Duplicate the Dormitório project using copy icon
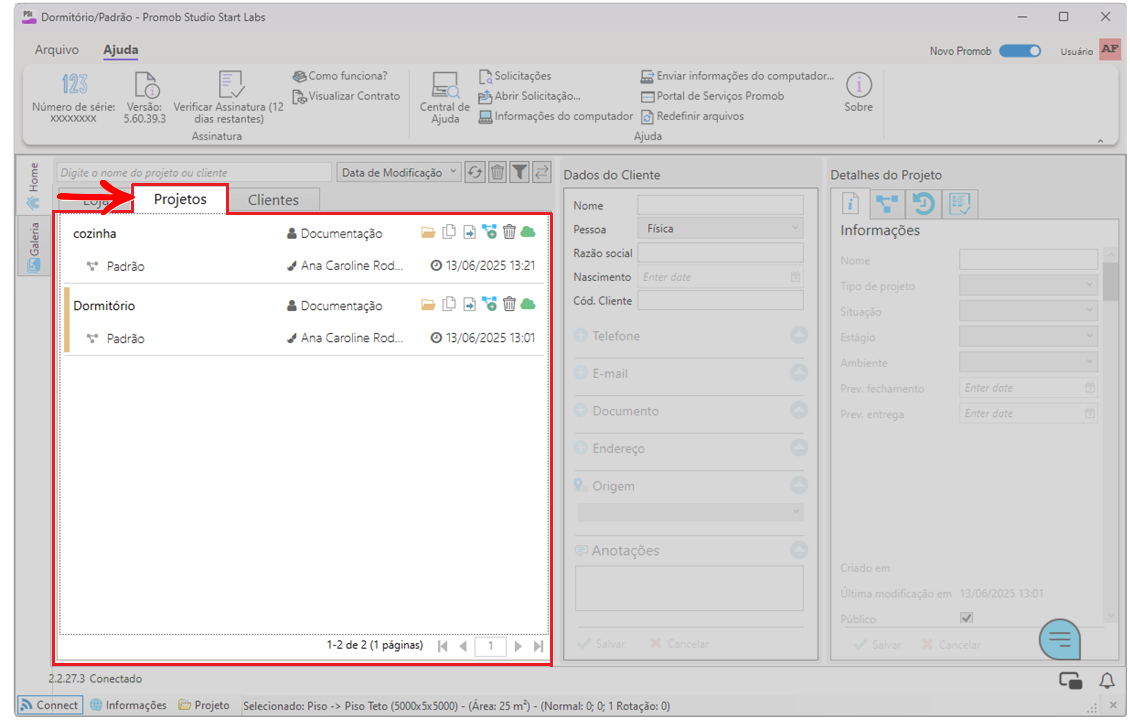Viewport: 1130px width, 720px height. click(x=449, y=304)
